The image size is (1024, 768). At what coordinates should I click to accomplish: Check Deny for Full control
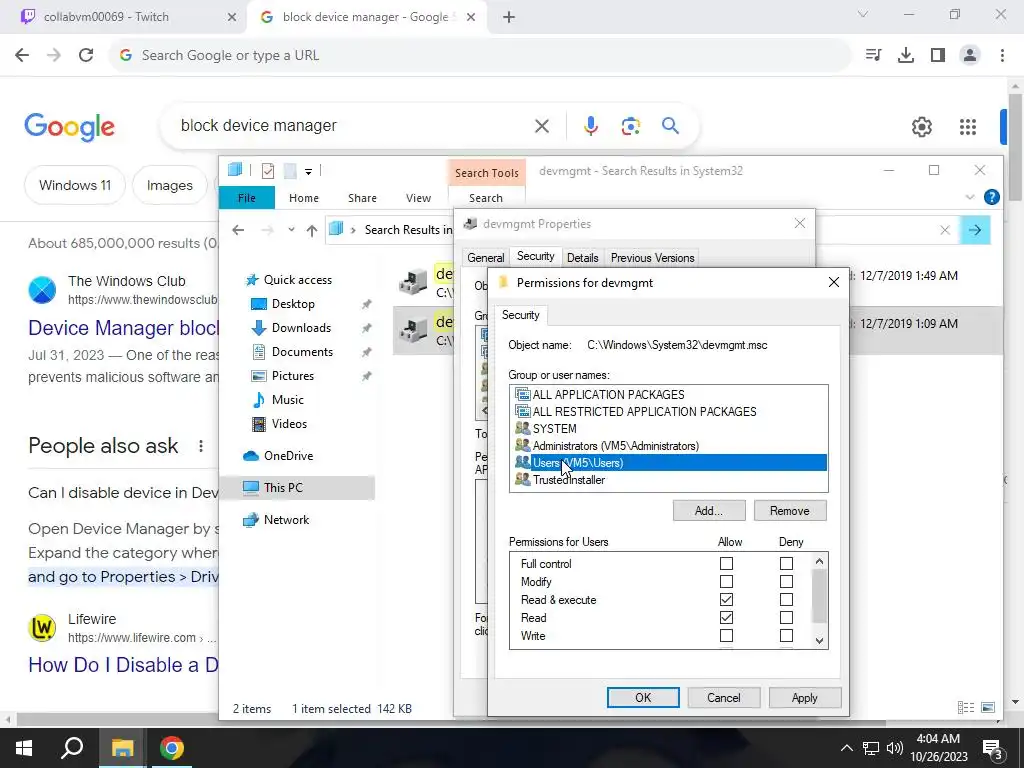[x=786, y=563]
